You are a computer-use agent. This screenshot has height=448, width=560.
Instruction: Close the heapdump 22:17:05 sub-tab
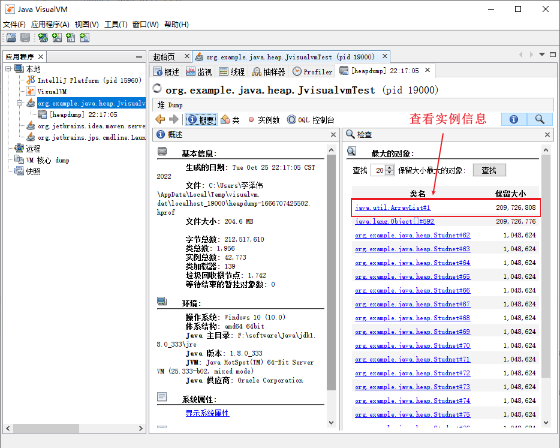pyautogui.click(x=427, y=70)
